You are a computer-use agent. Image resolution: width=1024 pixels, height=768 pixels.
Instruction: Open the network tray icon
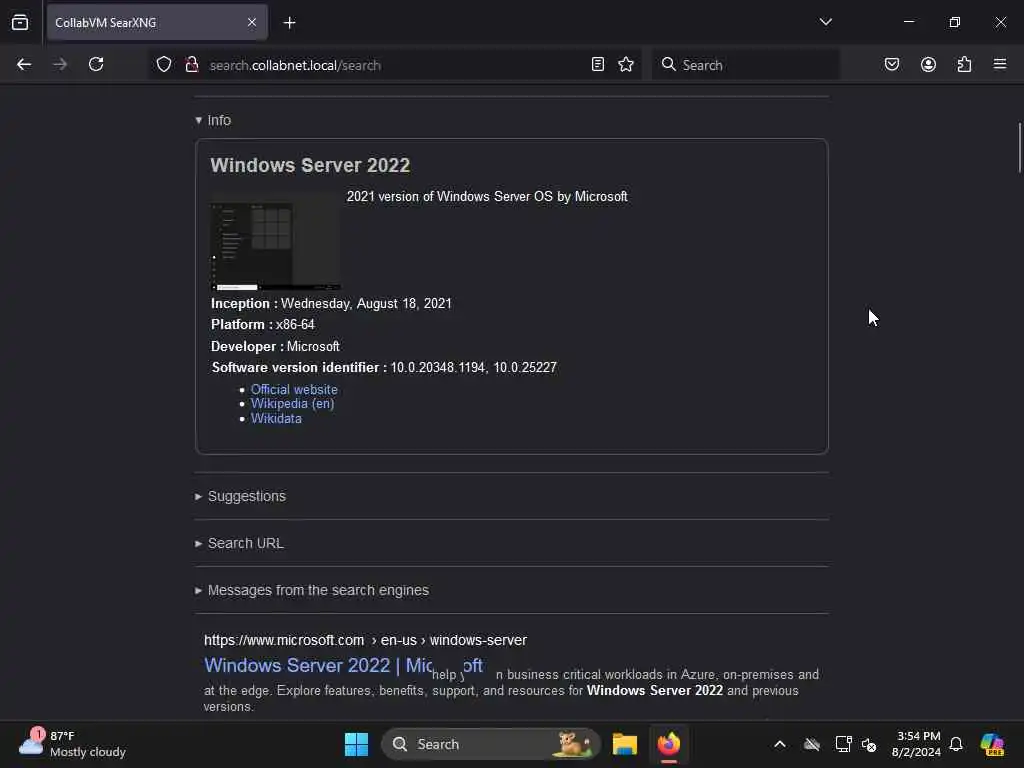843,744
